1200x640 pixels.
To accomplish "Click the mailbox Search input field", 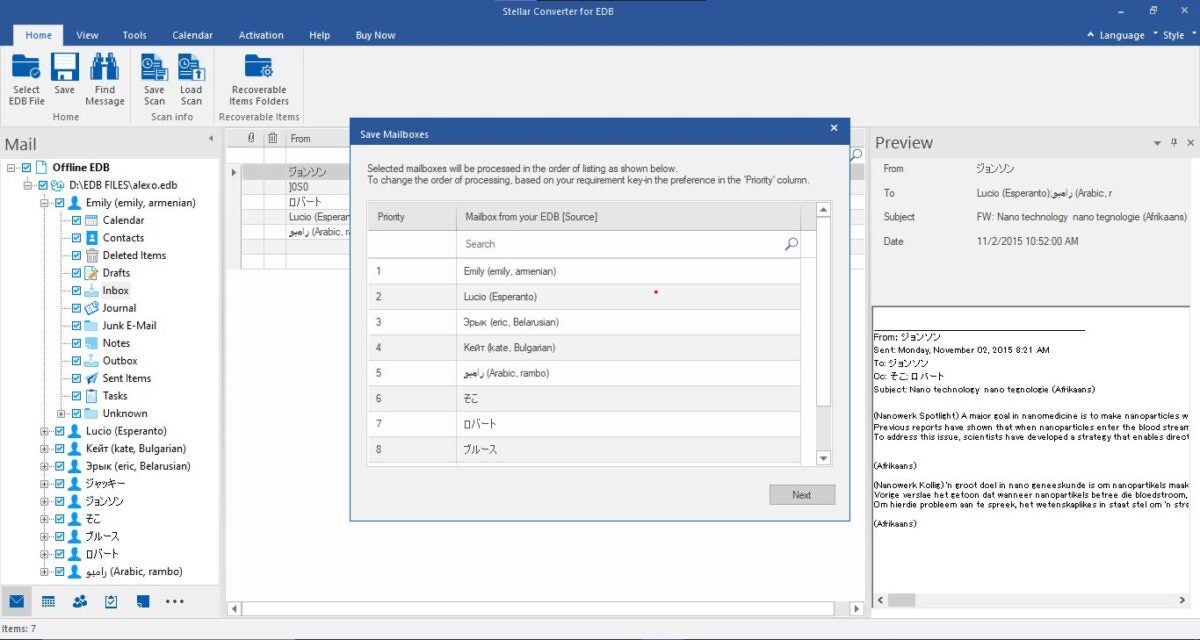I will (x=629, y=243).
